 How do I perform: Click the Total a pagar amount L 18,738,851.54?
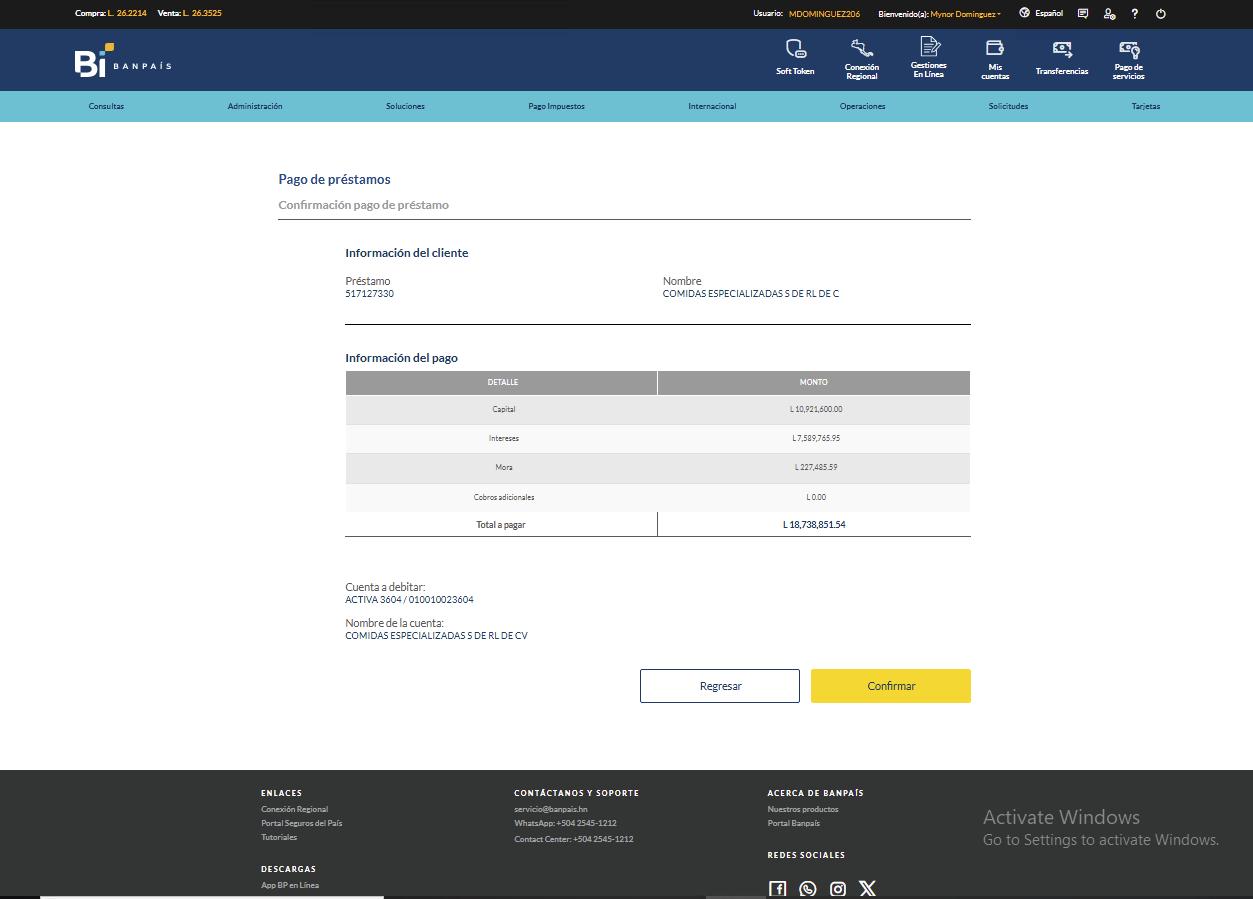[814, 524]
